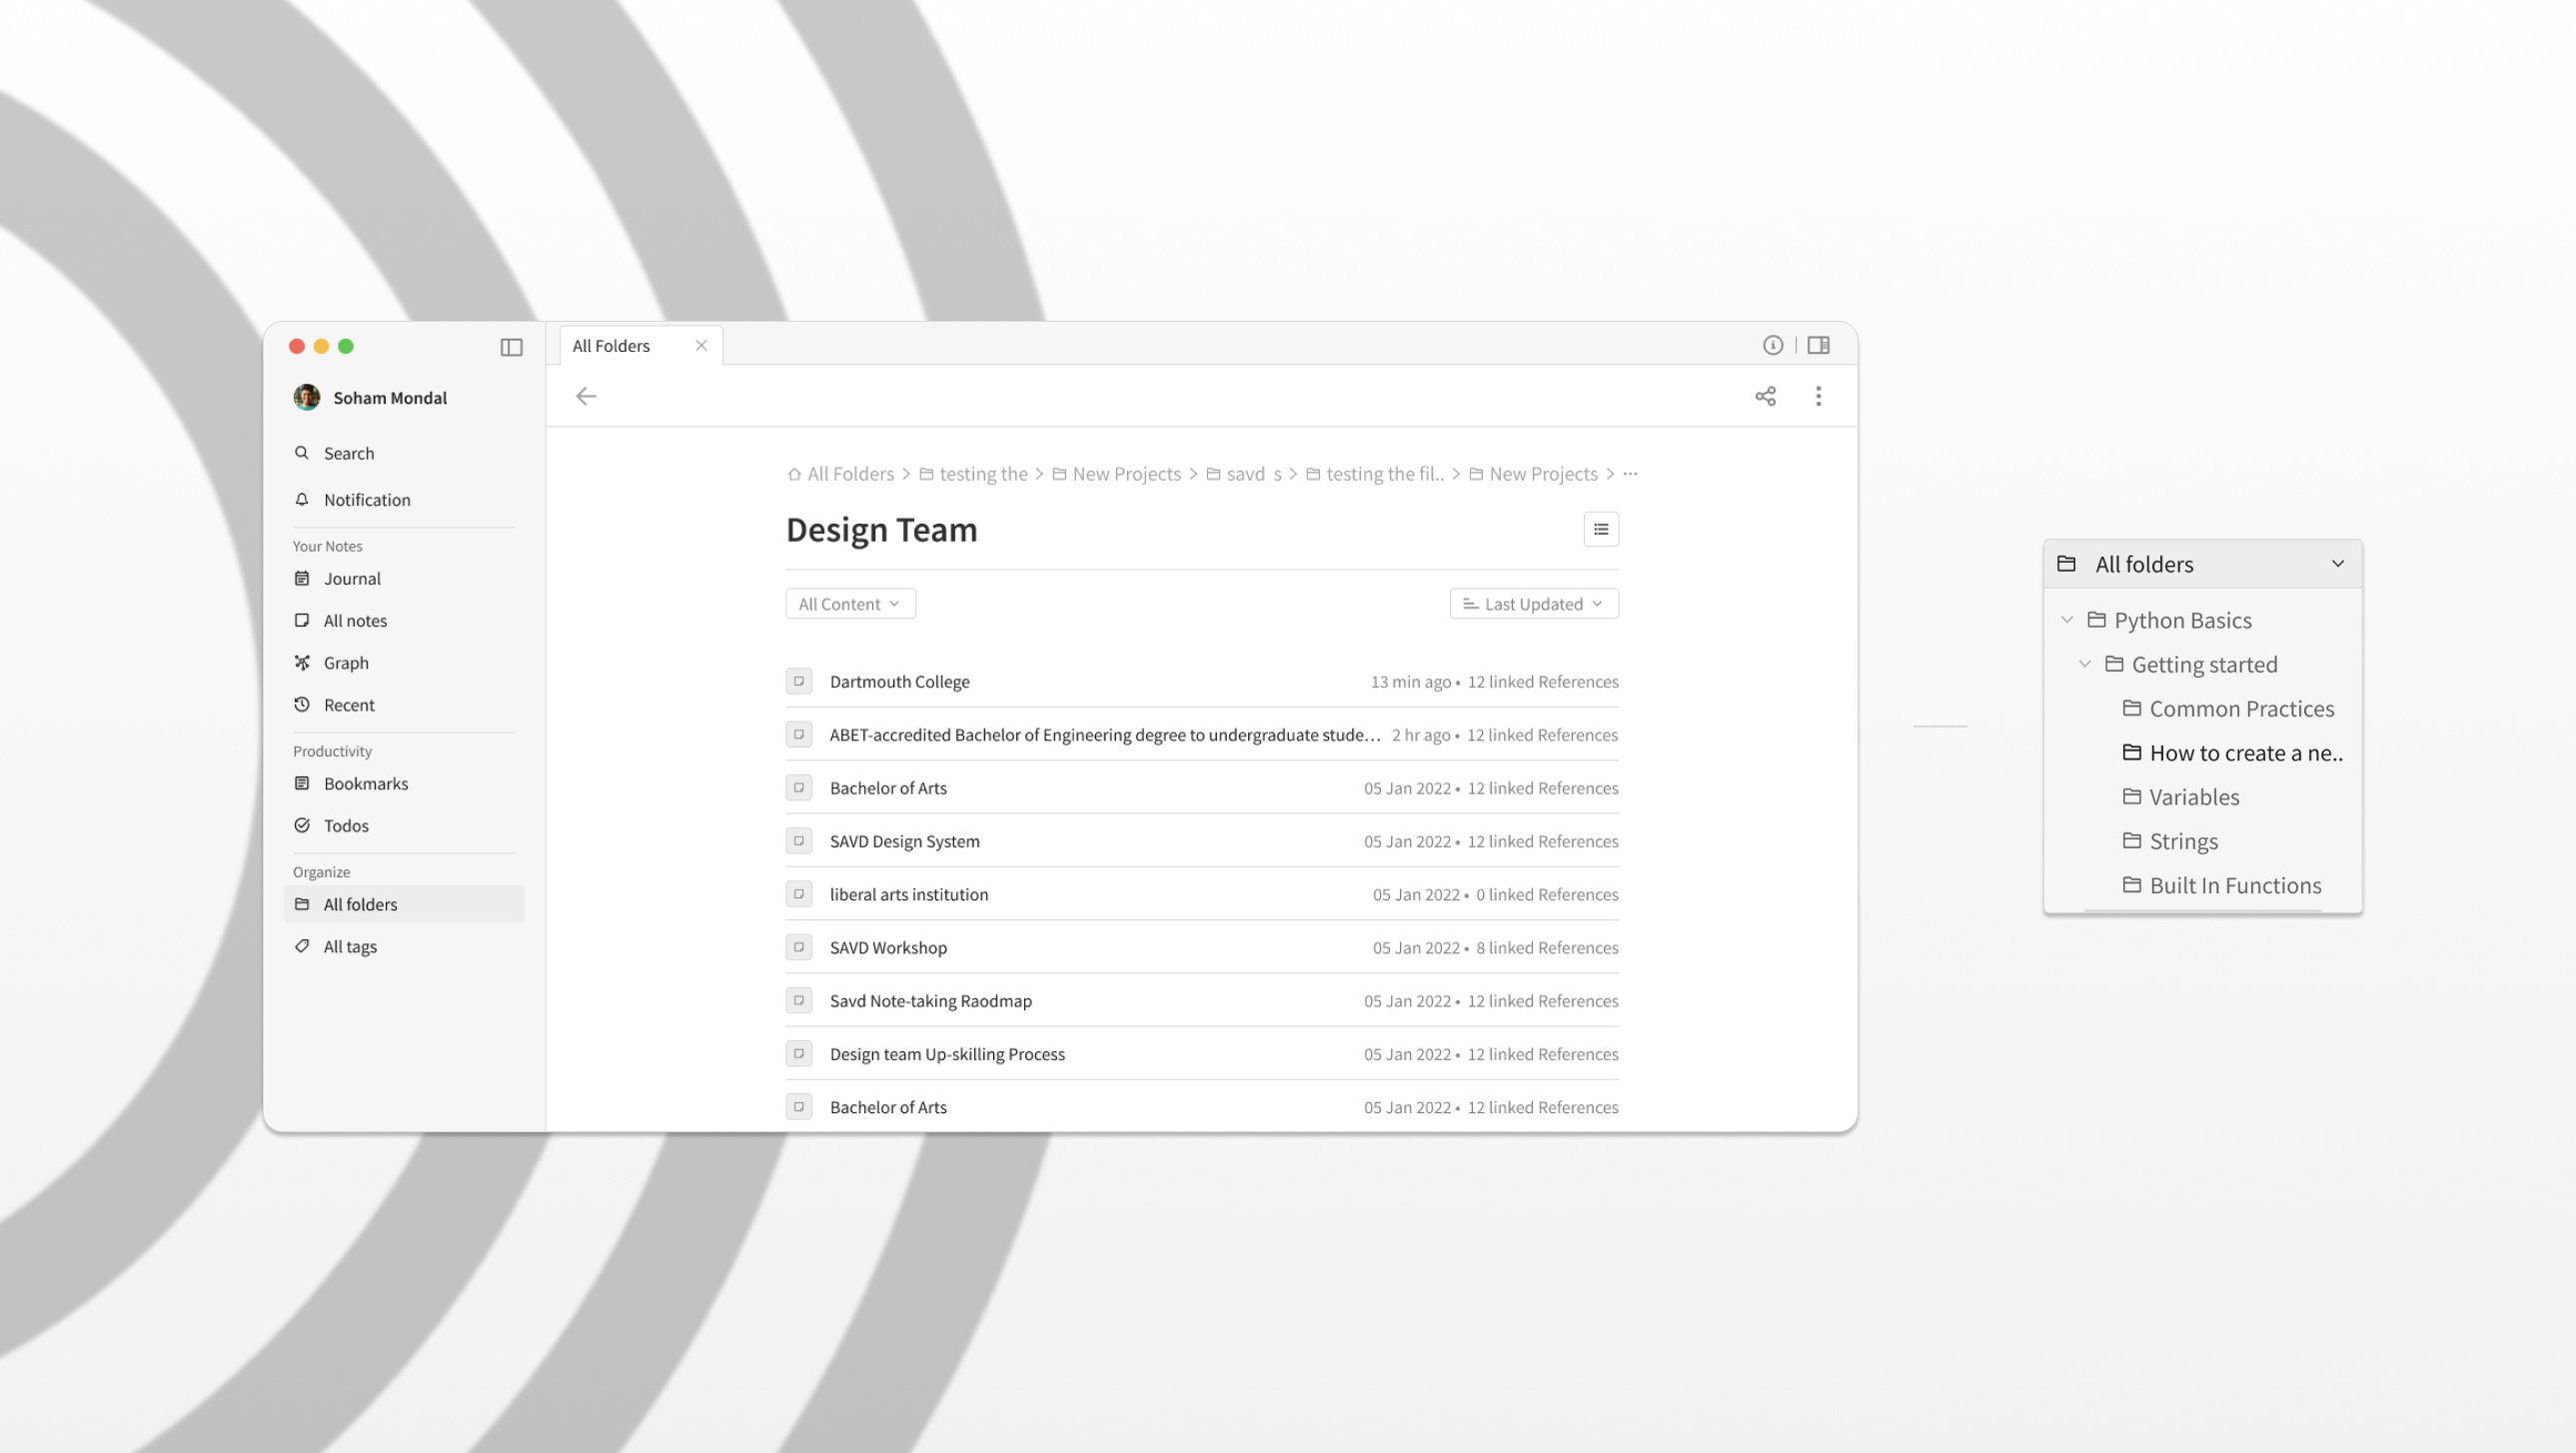2576x1453 pixels.
Task: Select All tags in the Organize section
Action: click(x=350, y=946)
